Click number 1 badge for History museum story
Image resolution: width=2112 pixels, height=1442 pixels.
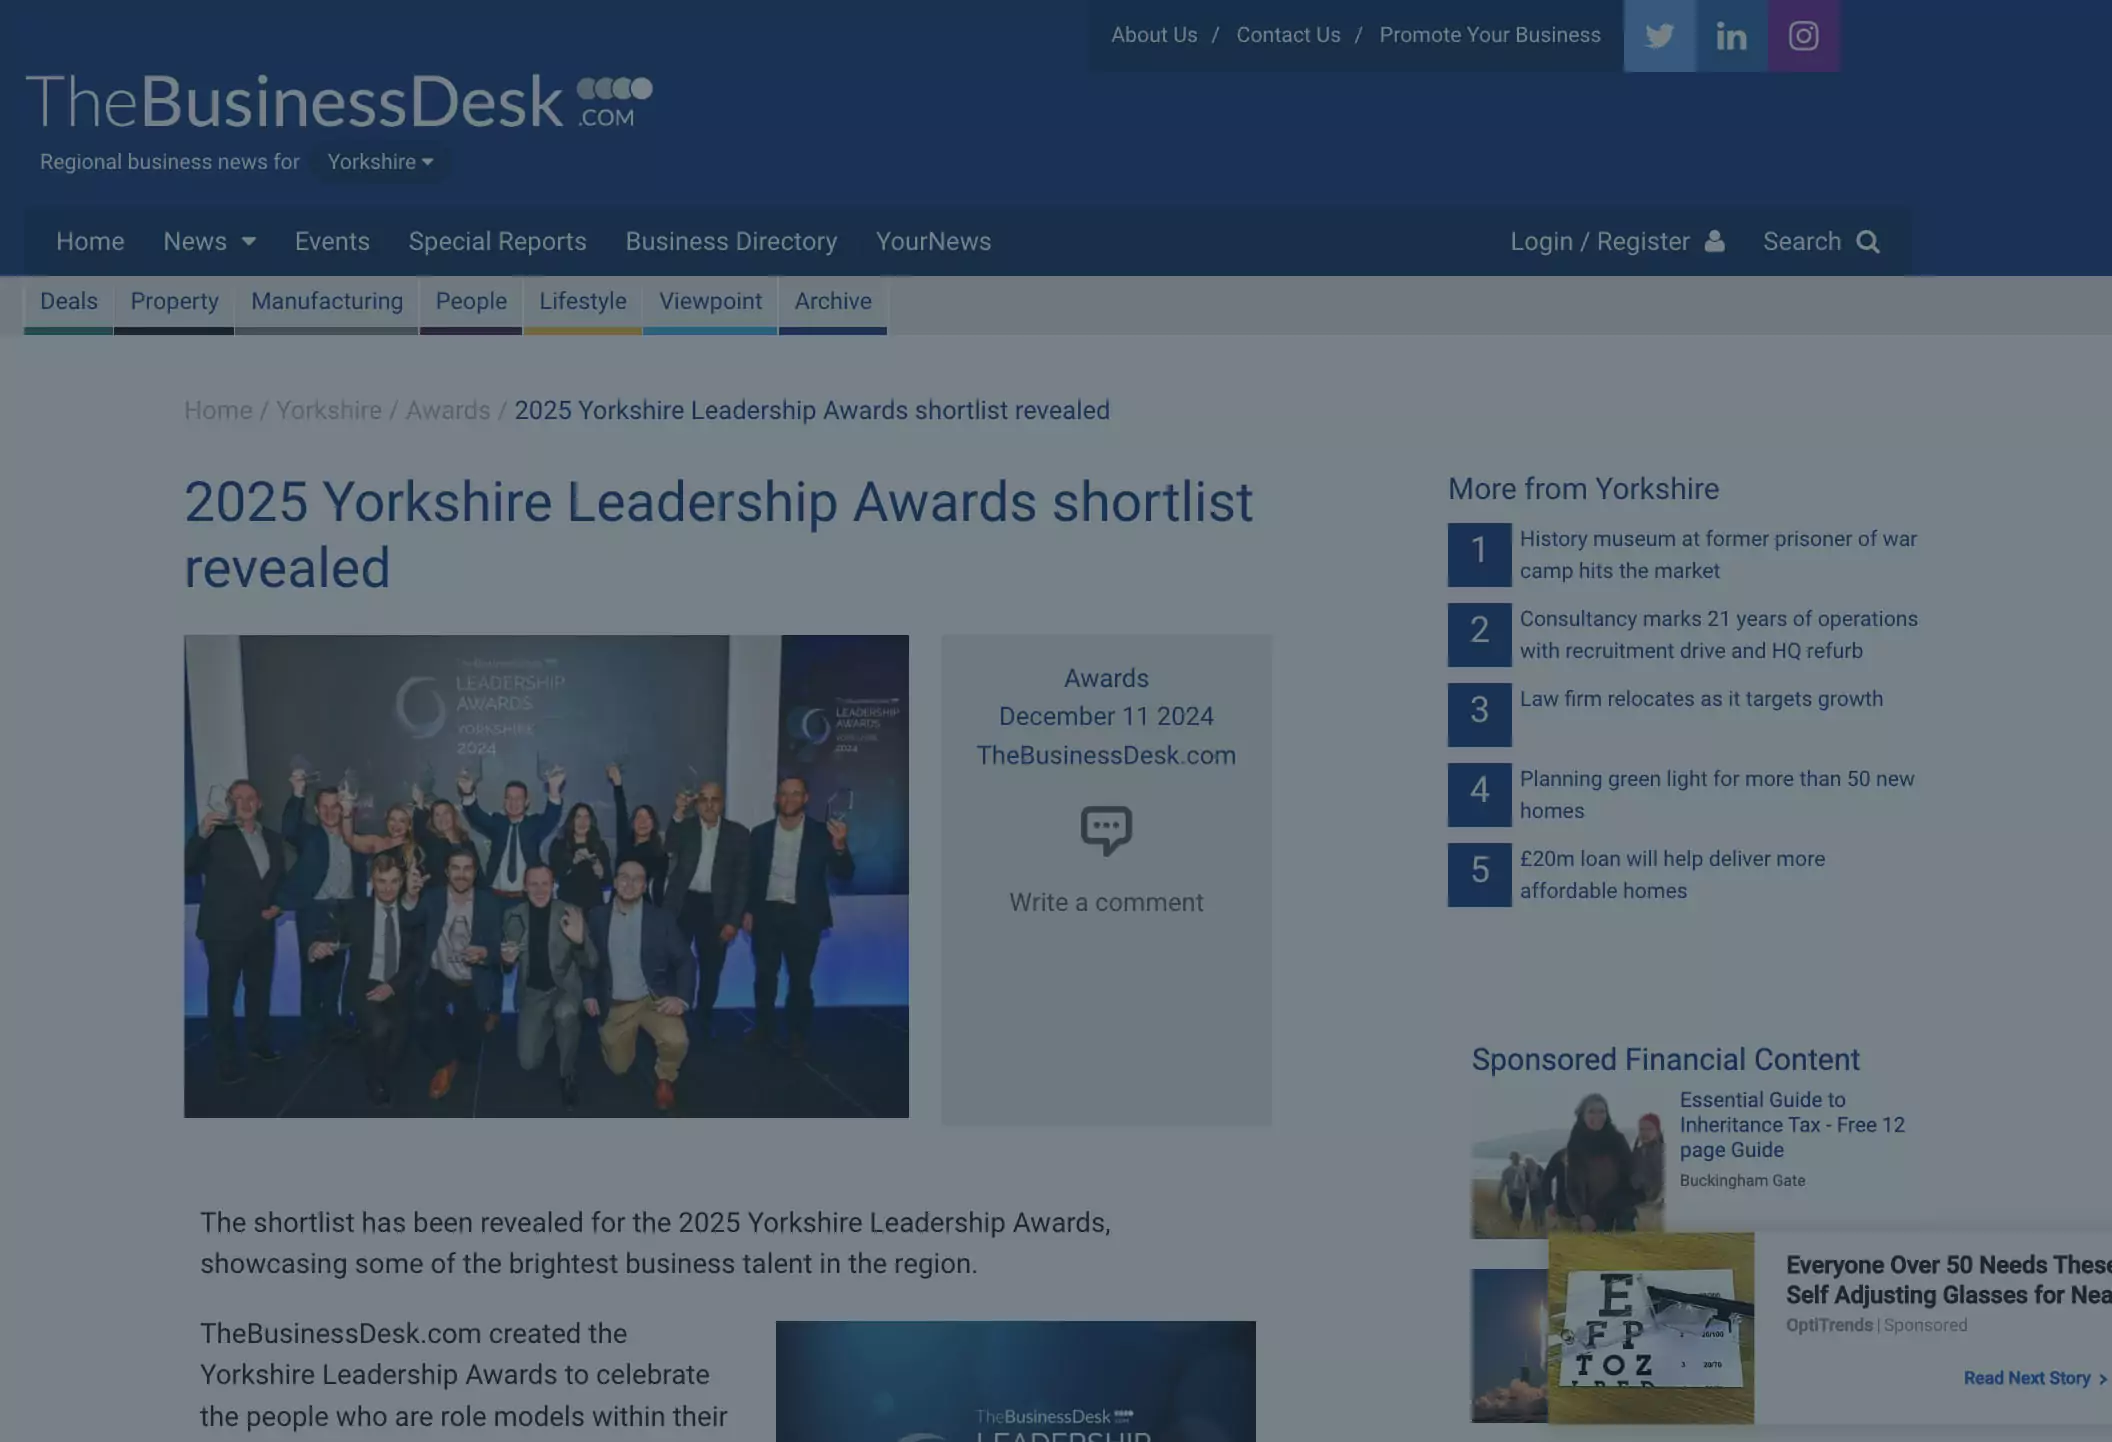(1479, 554)
